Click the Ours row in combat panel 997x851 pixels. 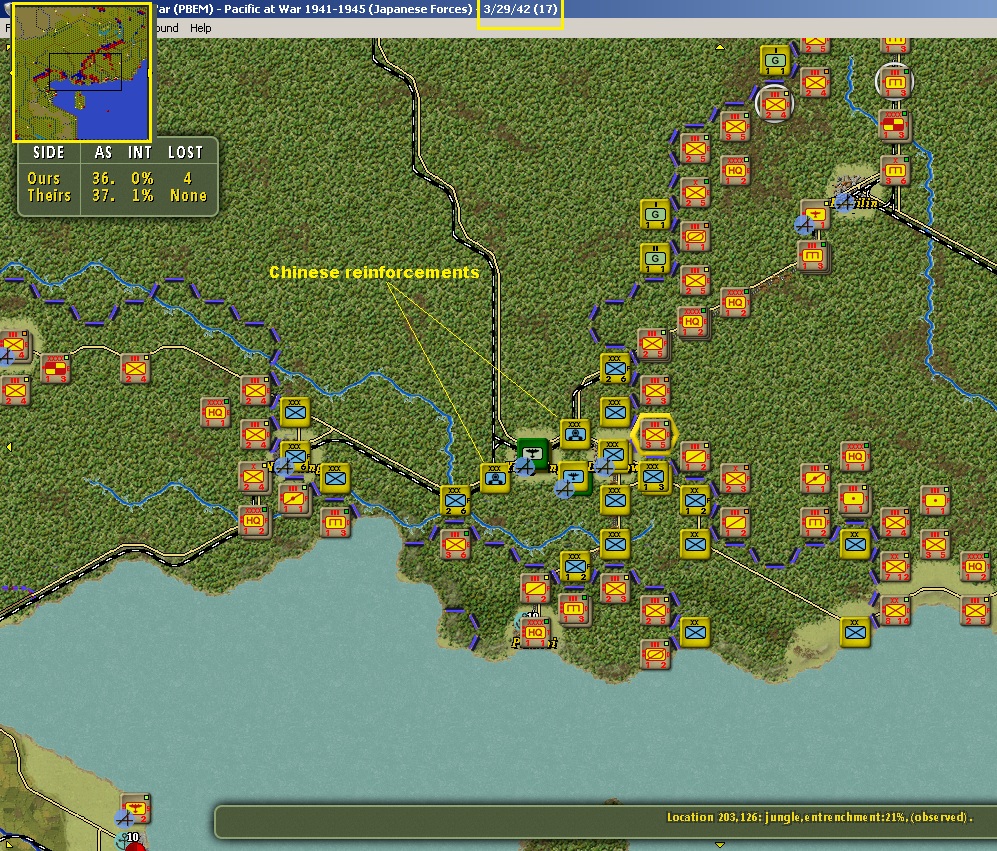coord(117,178)
